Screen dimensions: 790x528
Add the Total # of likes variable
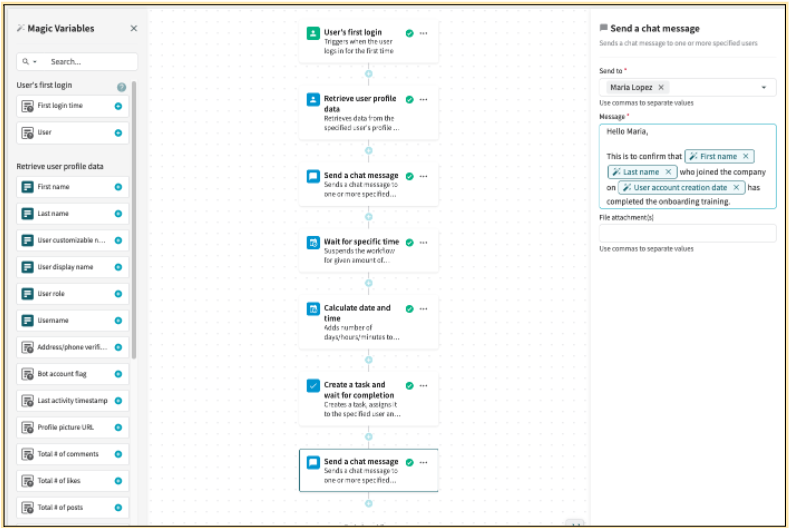click(x=118, y=481)
